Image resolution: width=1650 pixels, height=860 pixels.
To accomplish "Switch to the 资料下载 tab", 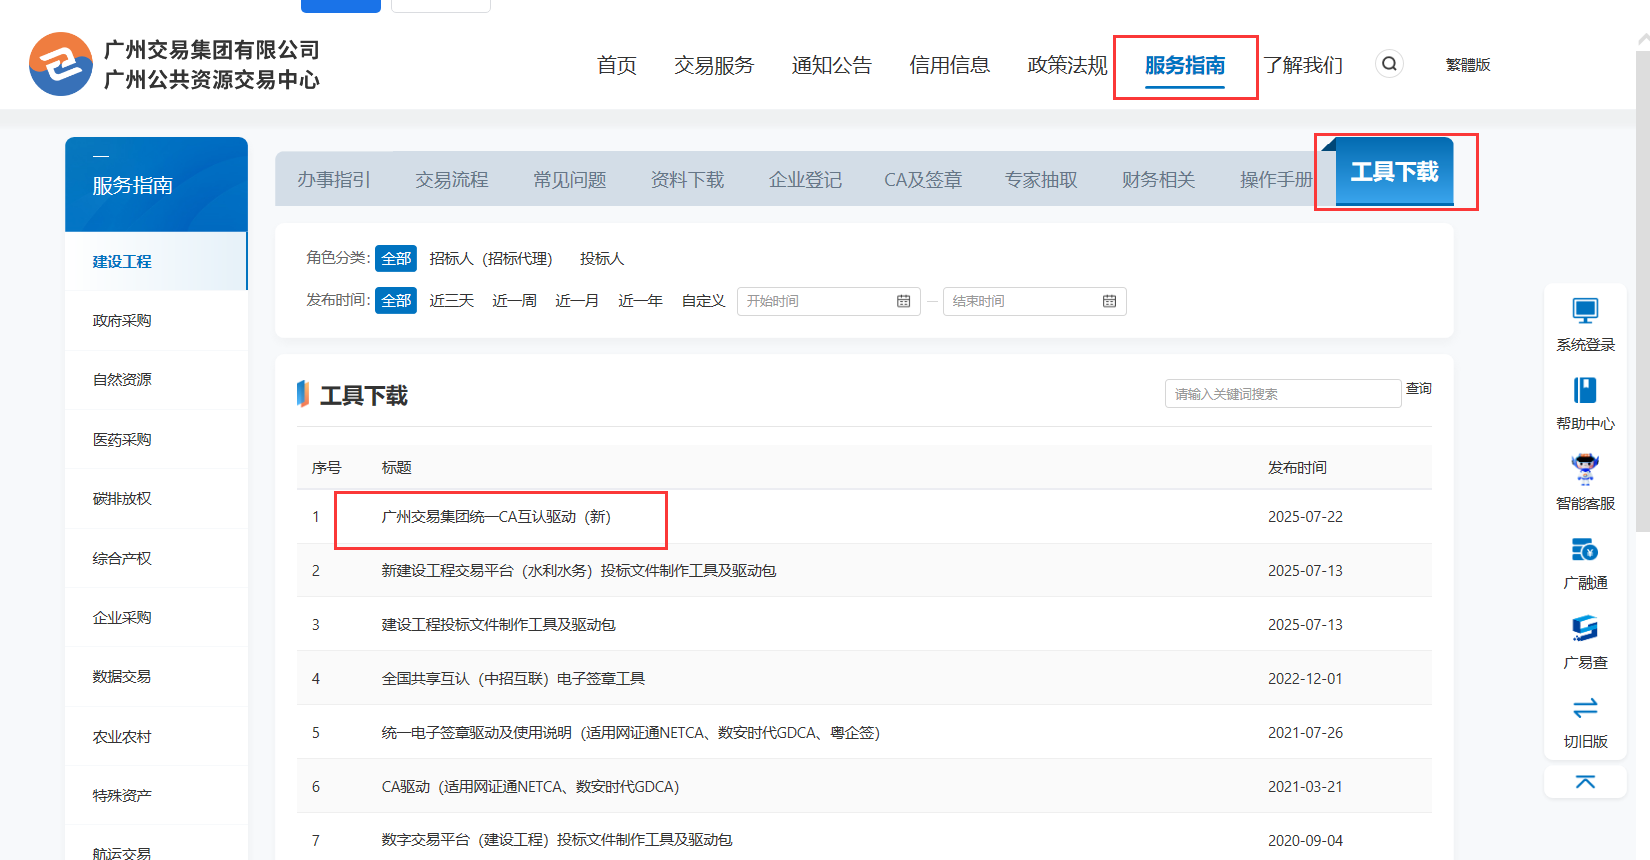I will coord(687,180).
